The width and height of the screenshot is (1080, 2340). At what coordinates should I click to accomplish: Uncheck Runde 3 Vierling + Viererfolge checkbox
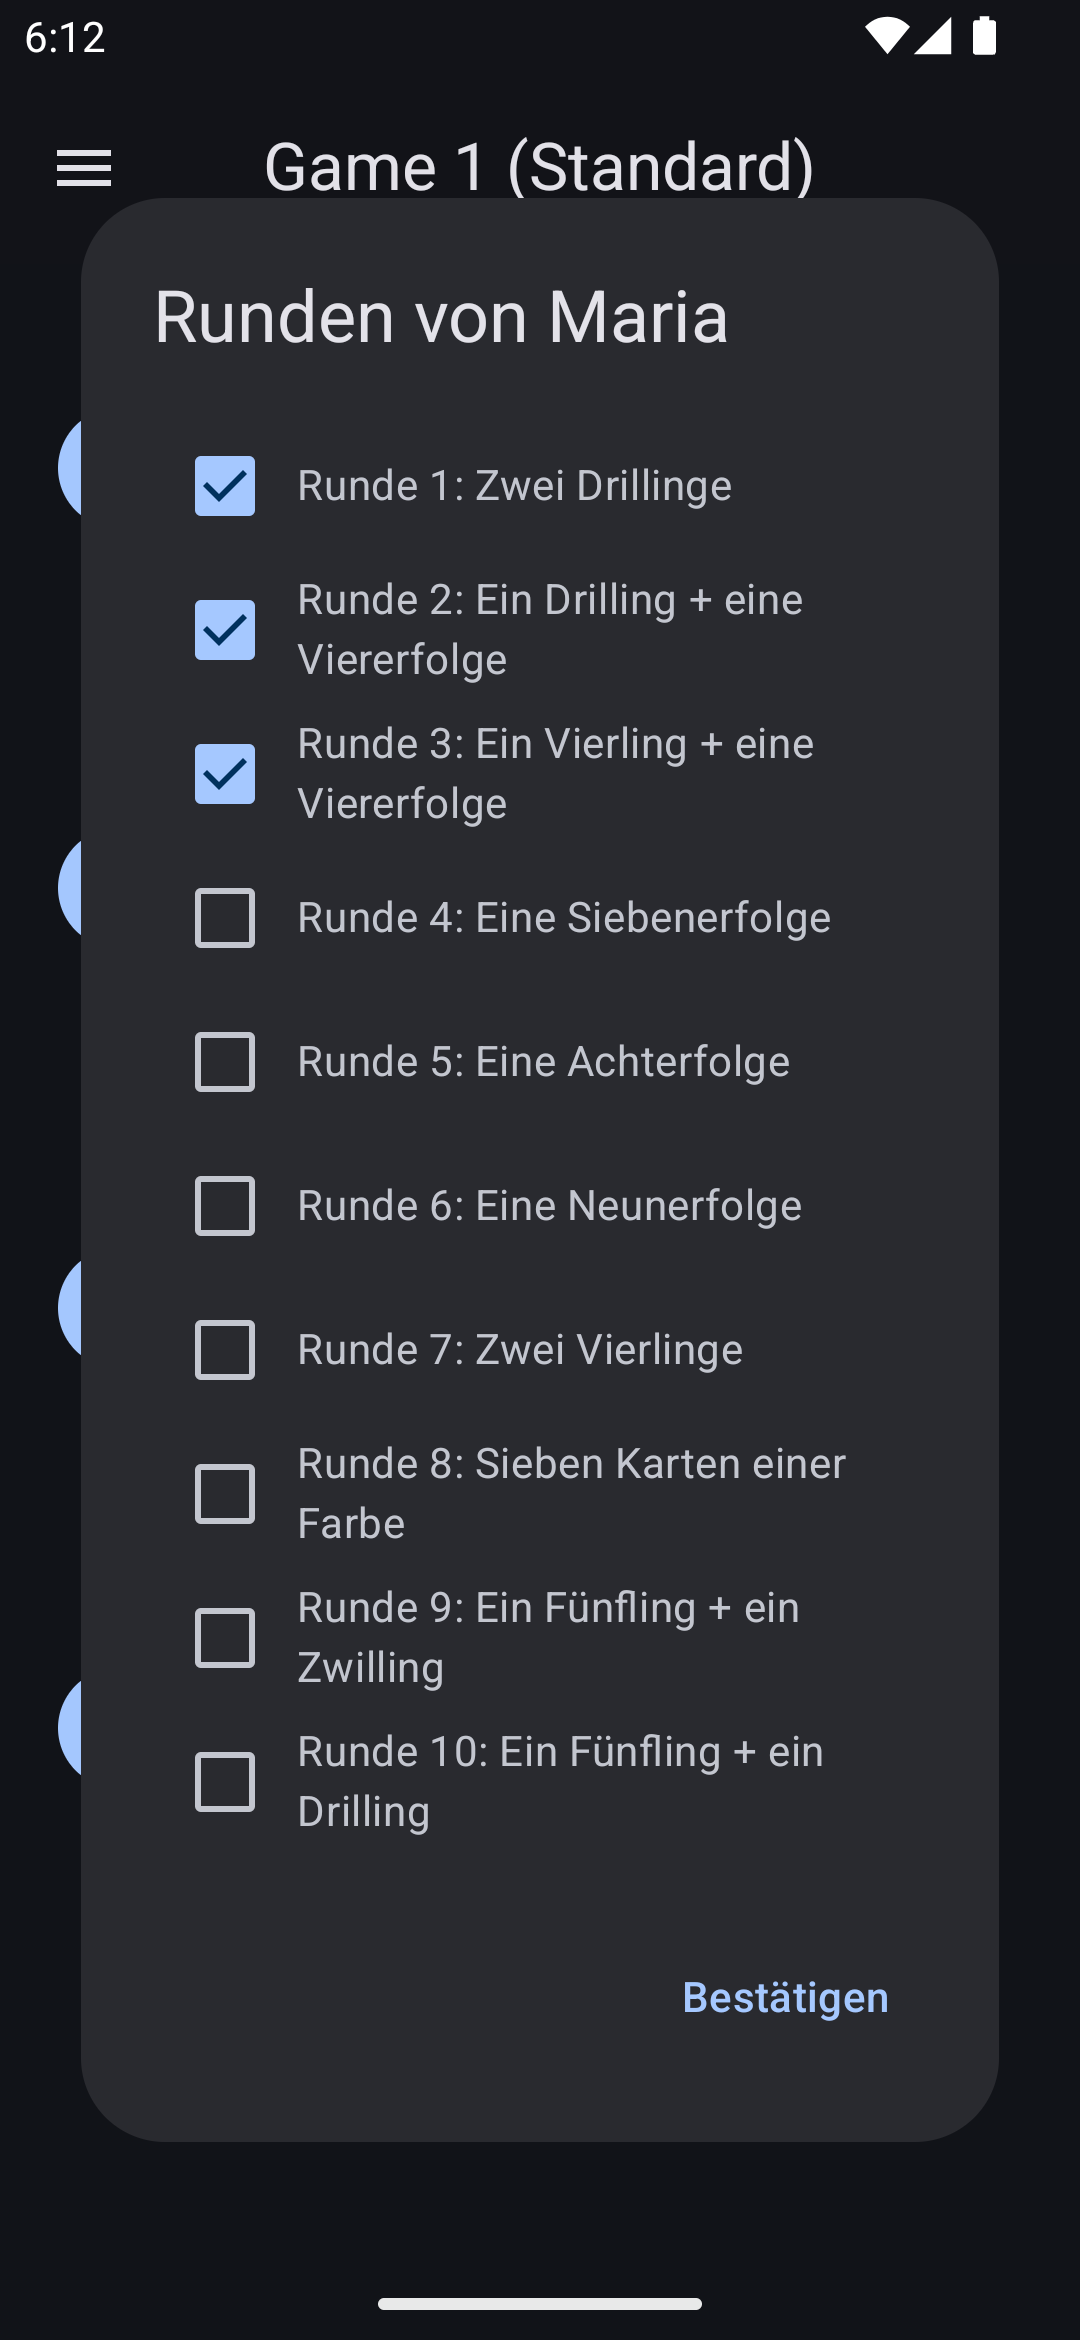225,774
